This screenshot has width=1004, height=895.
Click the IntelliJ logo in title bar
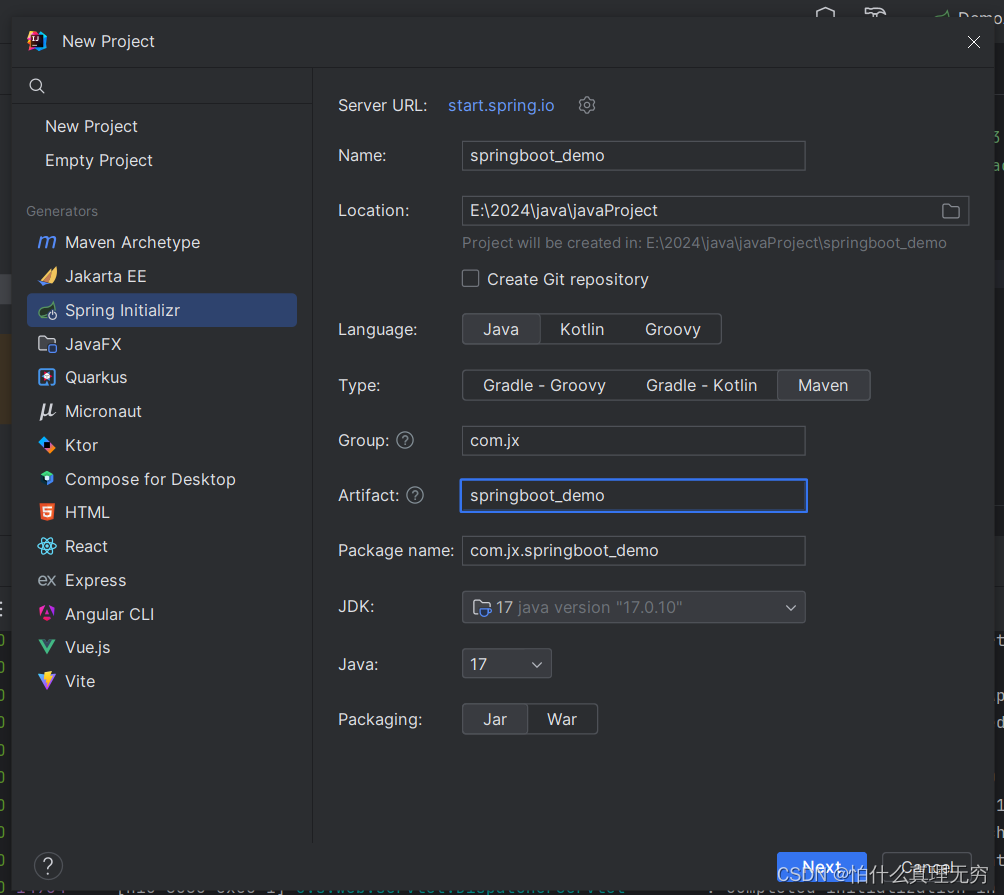(37, 41)
